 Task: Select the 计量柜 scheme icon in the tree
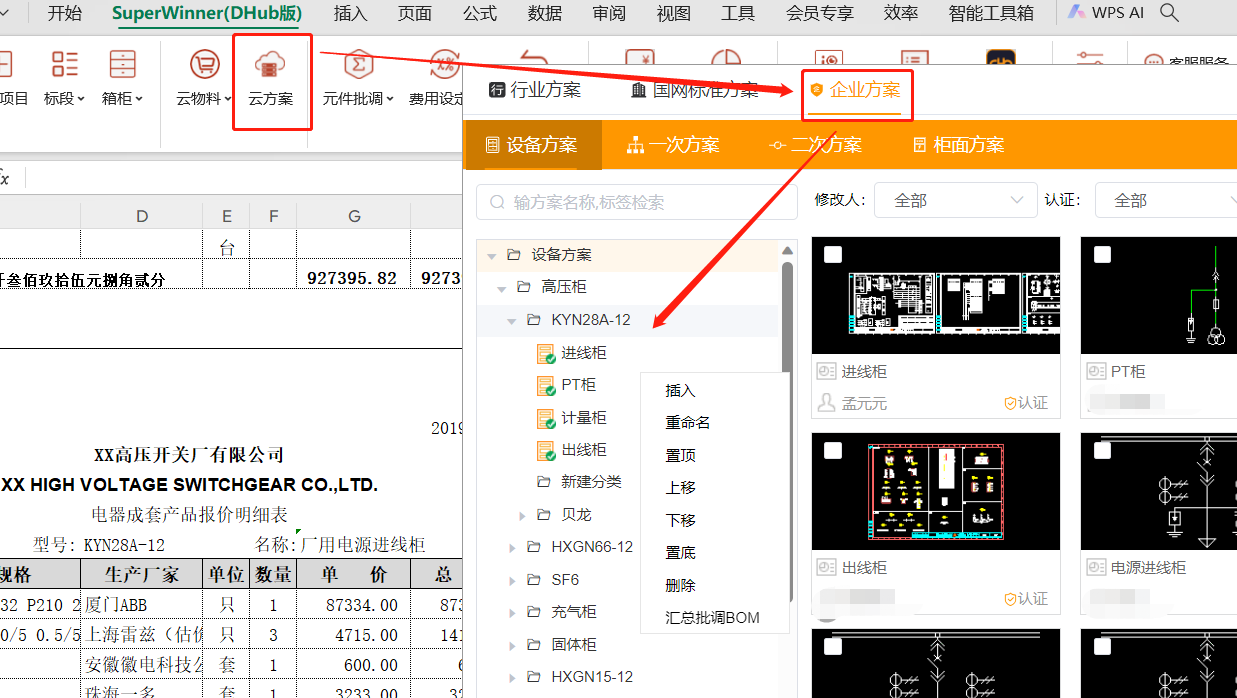point(546,418)
